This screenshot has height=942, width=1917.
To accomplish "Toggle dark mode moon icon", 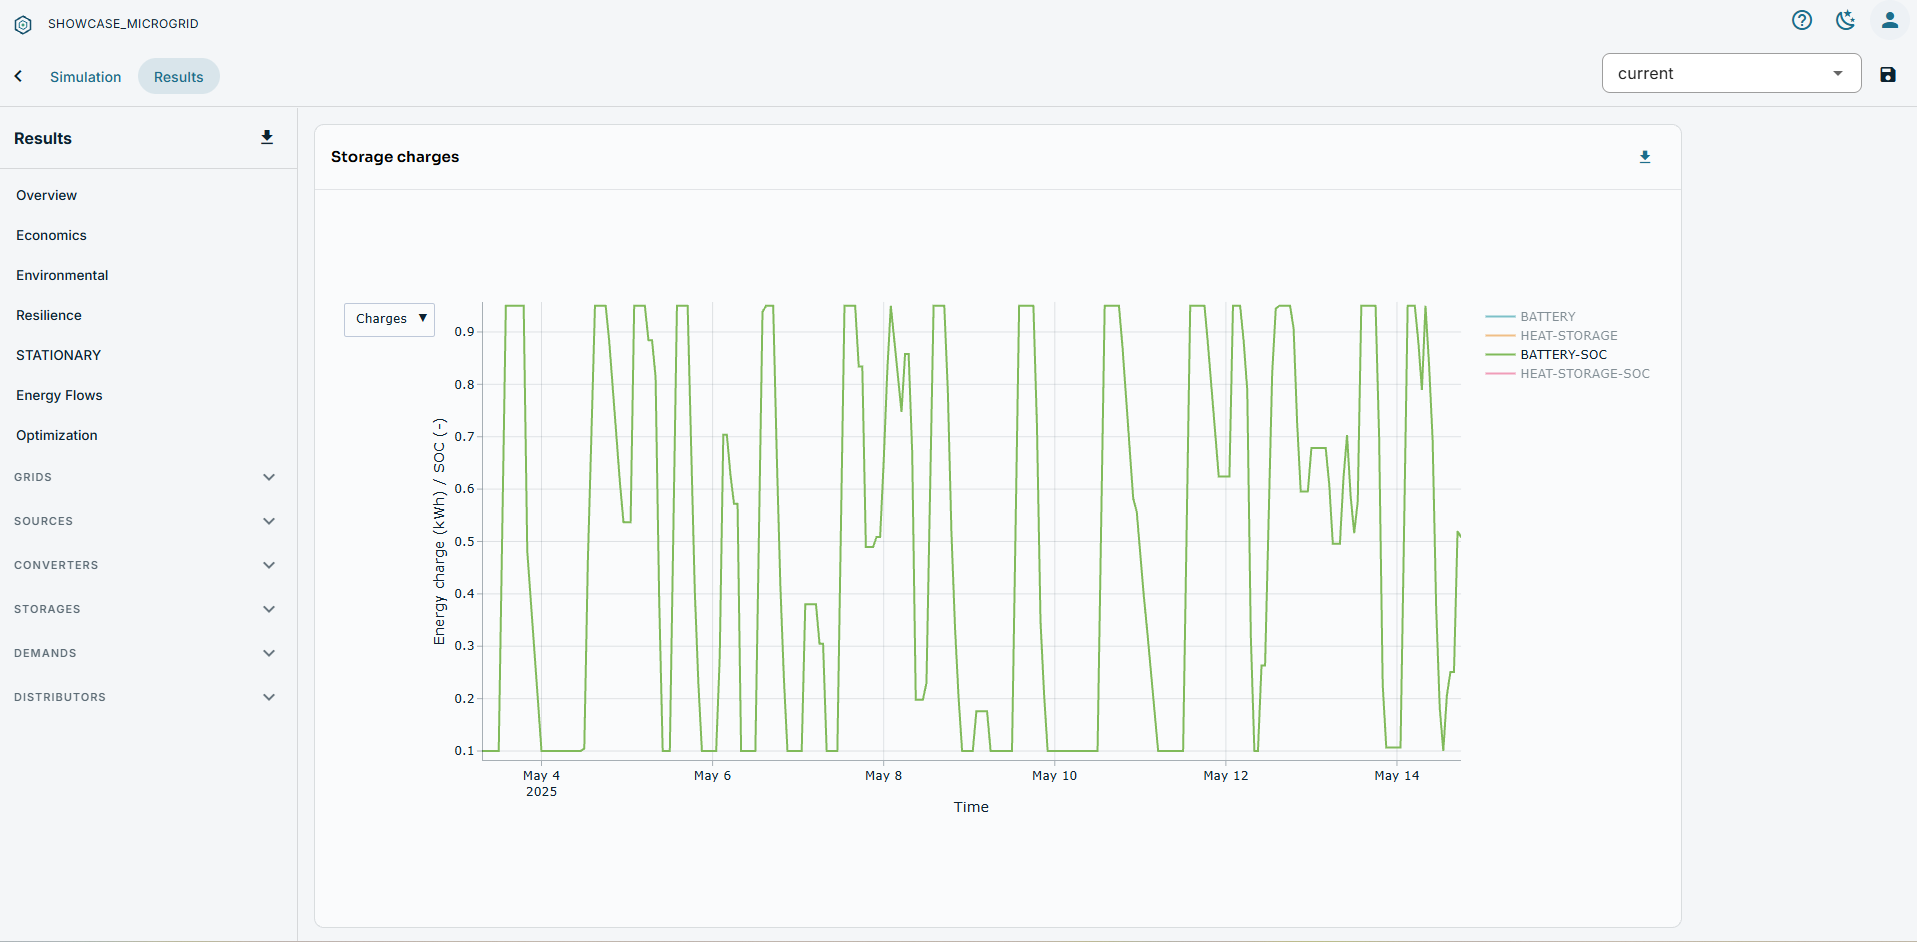I will 1846,20.
